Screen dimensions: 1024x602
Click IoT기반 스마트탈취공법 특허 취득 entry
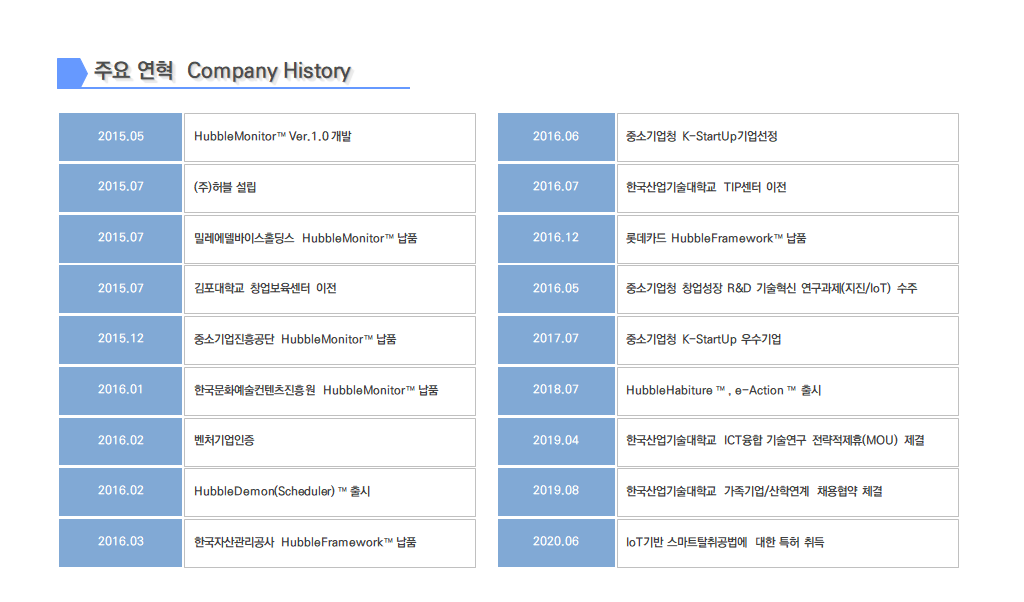pos(725,542)
